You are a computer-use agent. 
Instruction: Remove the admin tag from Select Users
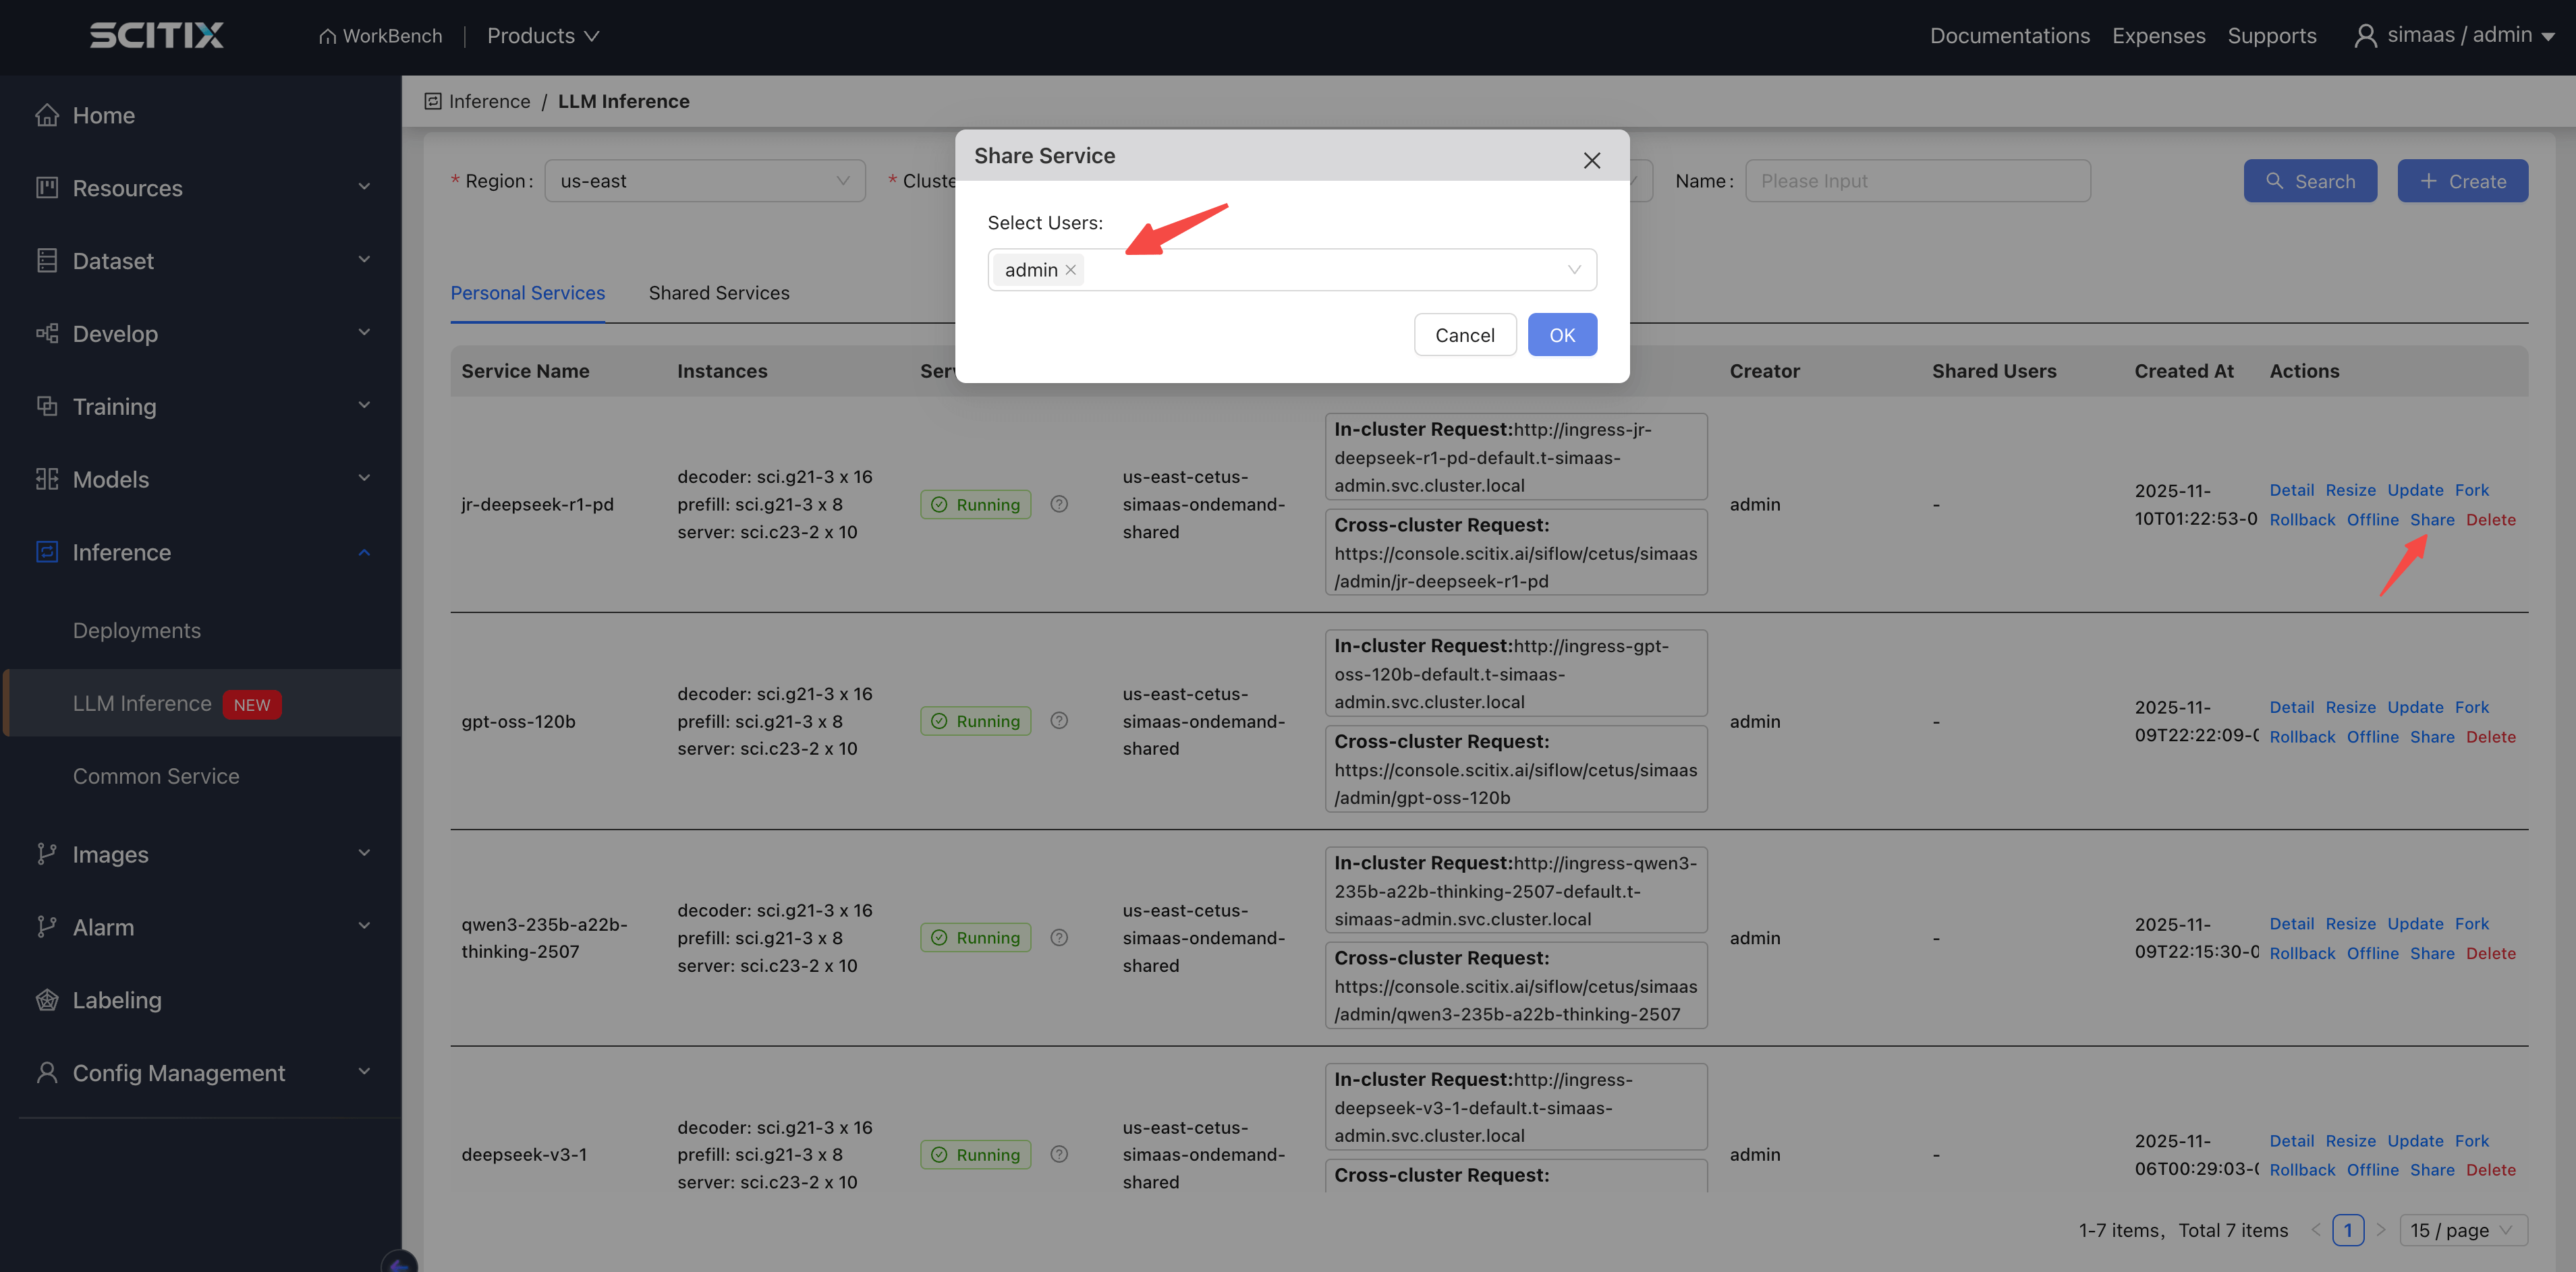point(1070,270)
